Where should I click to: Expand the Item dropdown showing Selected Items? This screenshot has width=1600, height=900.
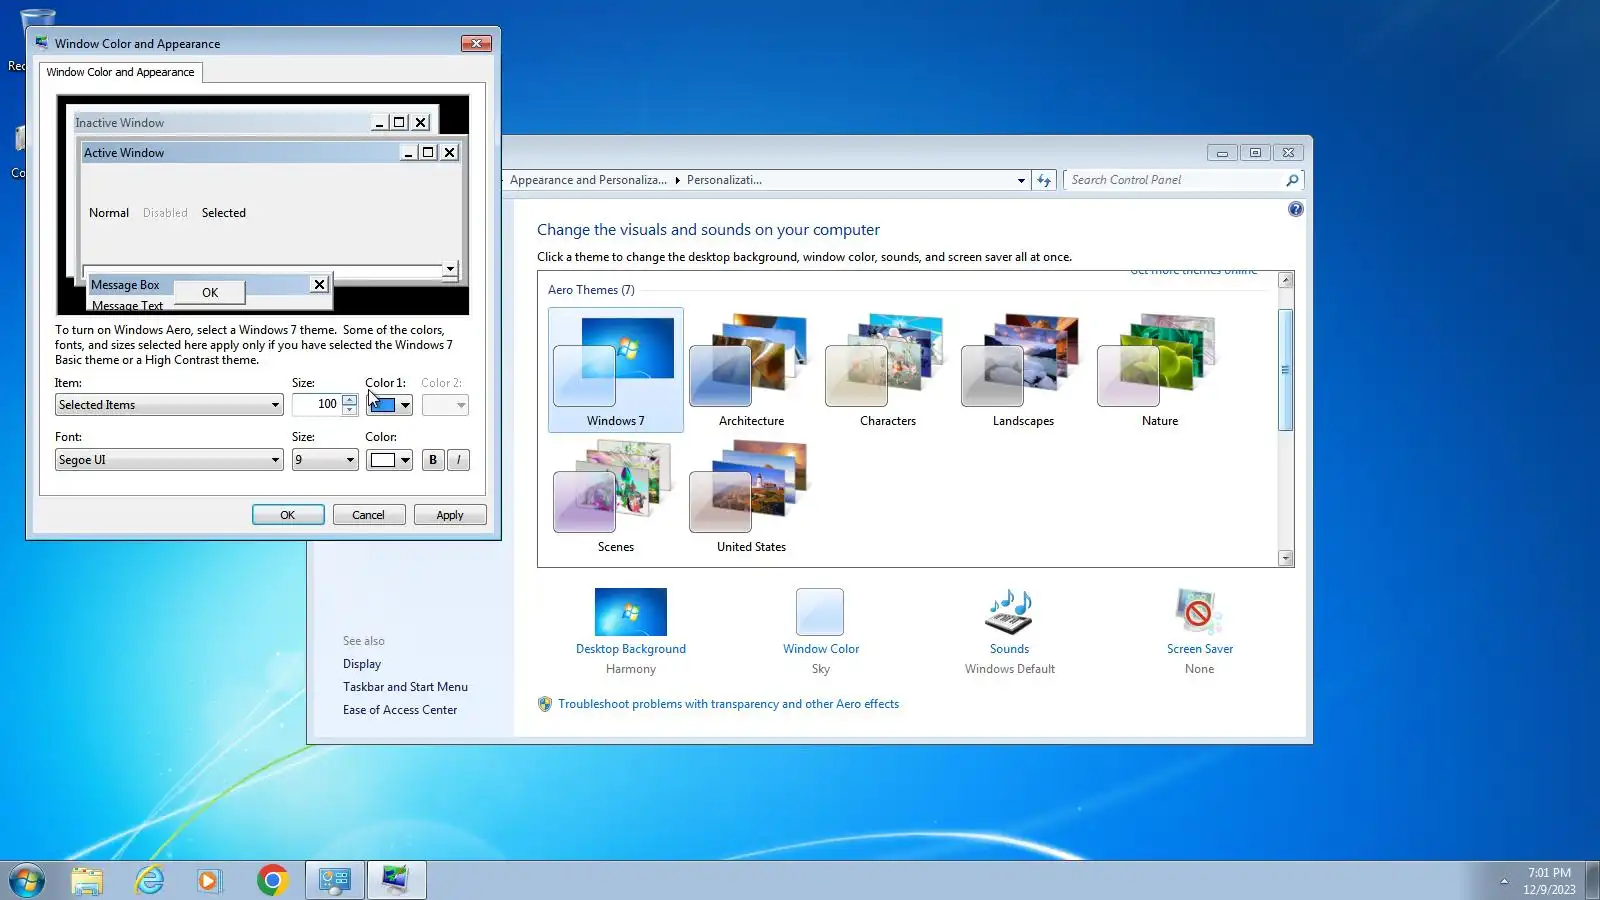169,405
